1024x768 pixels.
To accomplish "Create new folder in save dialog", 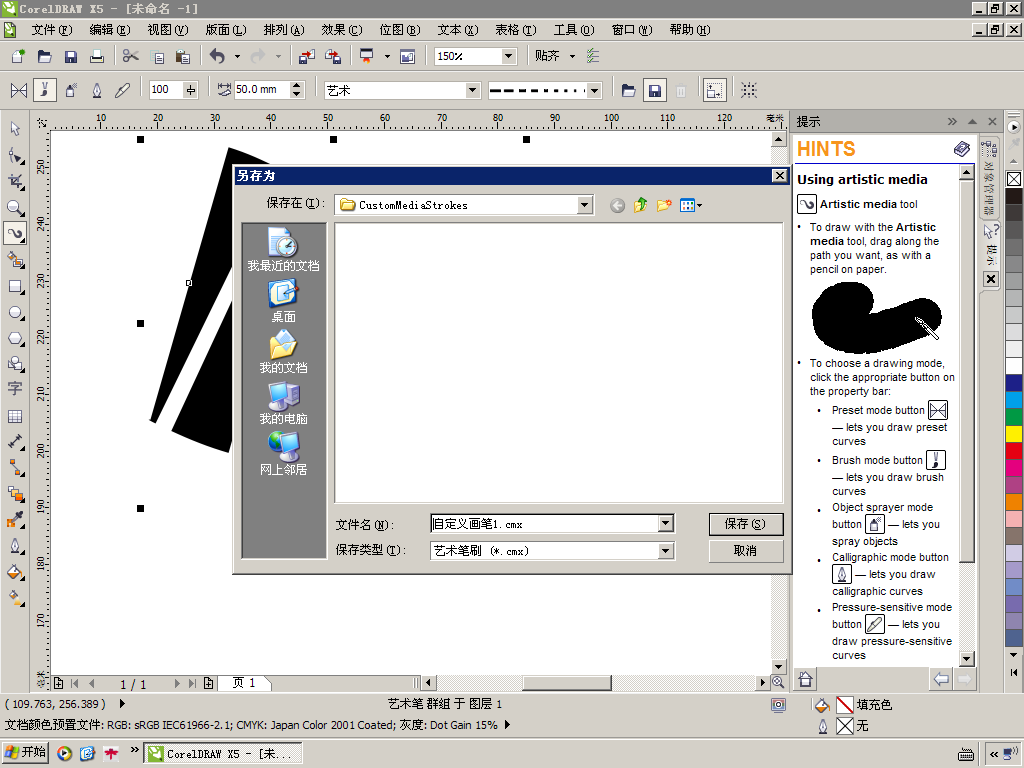I will 664,205.
